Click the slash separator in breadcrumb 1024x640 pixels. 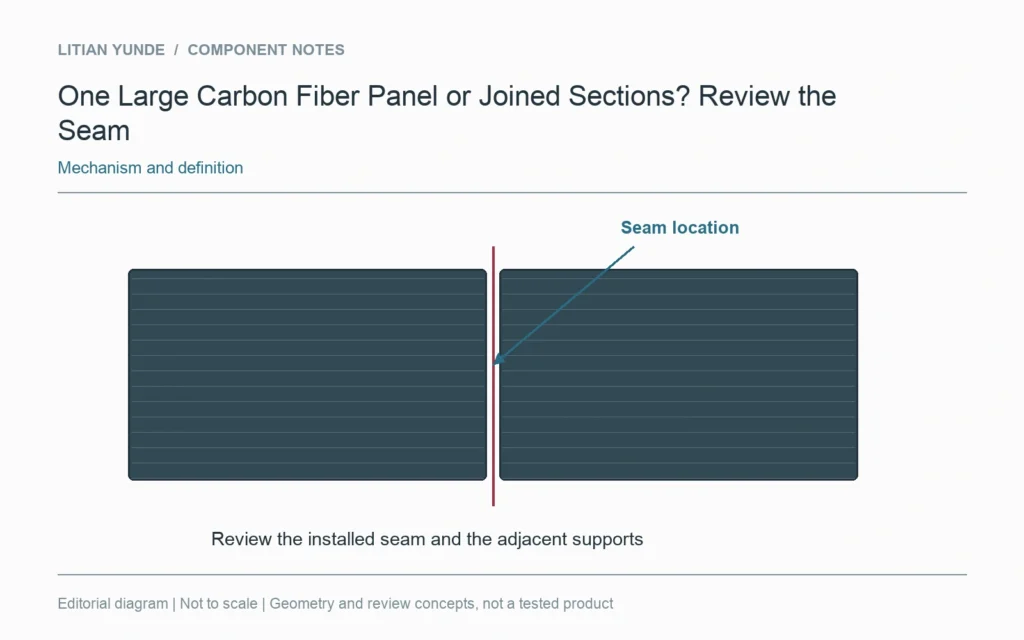pyautogui.click(x=176, y=50)
